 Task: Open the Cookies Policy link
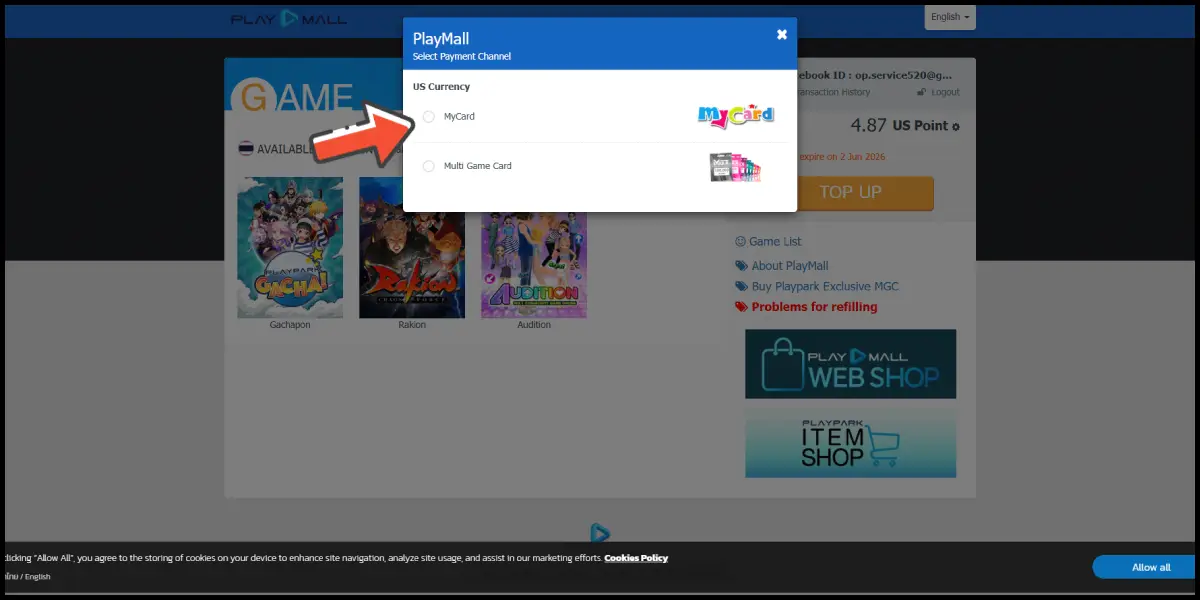click(636, 558)
